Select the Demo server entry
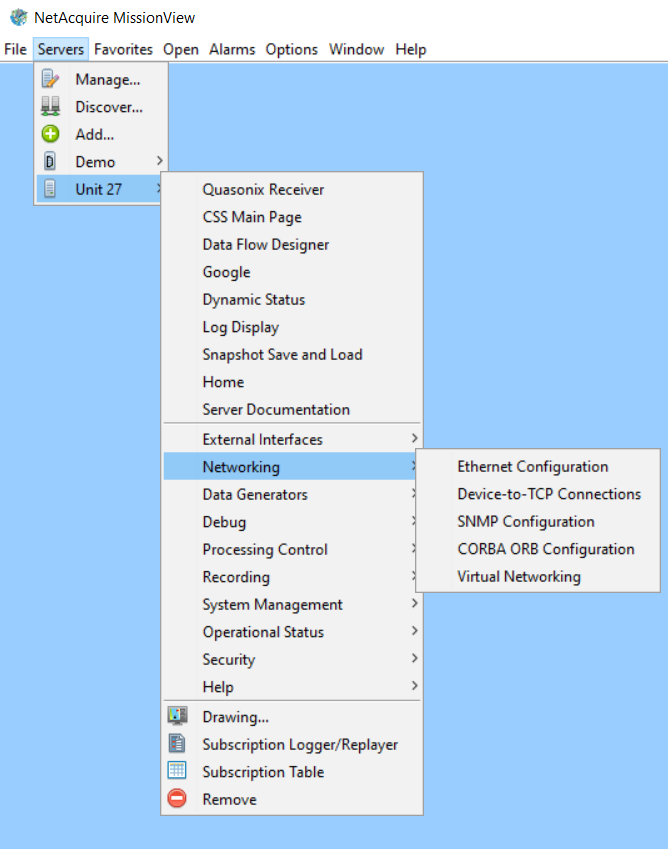The height and width of the screenshot is (849, 668). click(101, 161)
